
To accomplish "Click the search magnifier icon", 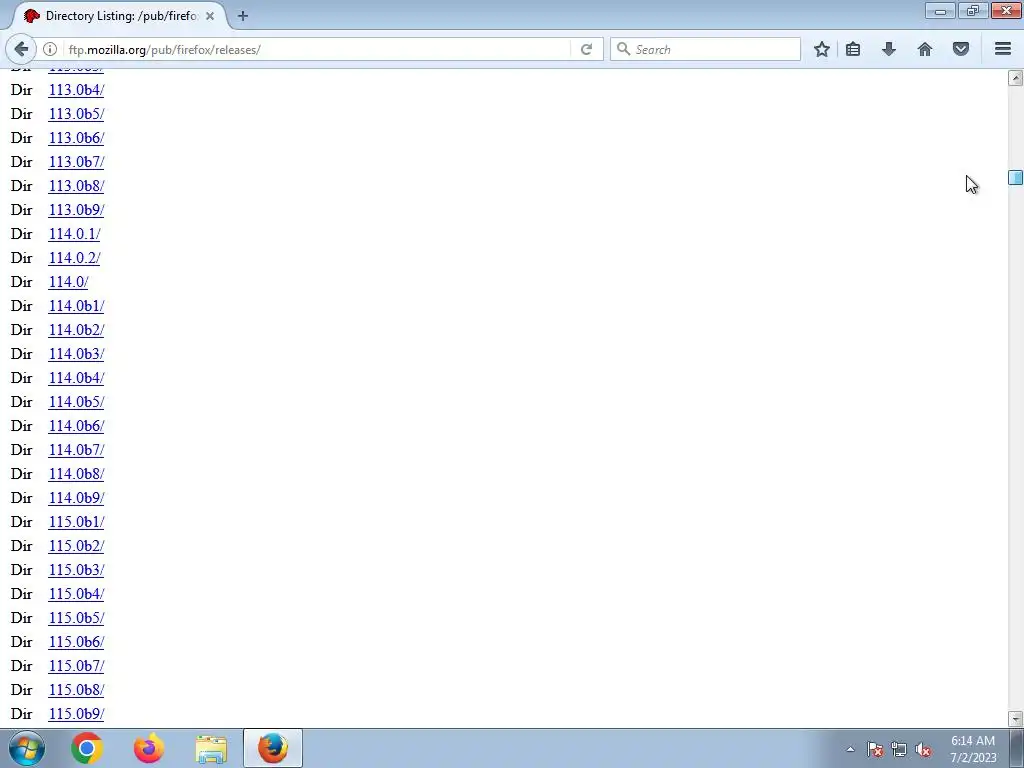I will point(623,49).
